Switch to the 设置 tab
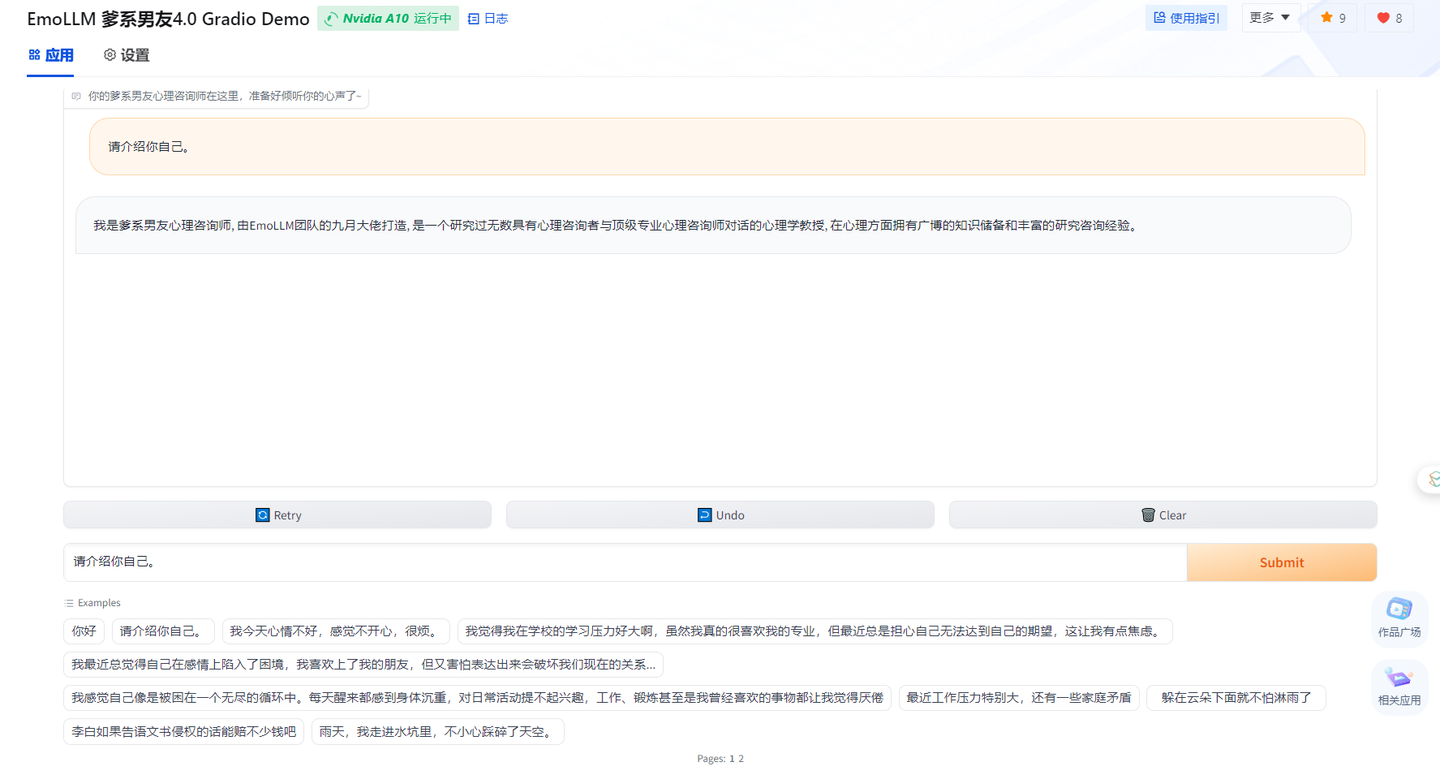Viewport: 1440px width, 775px height. click(x=126, y=55)
